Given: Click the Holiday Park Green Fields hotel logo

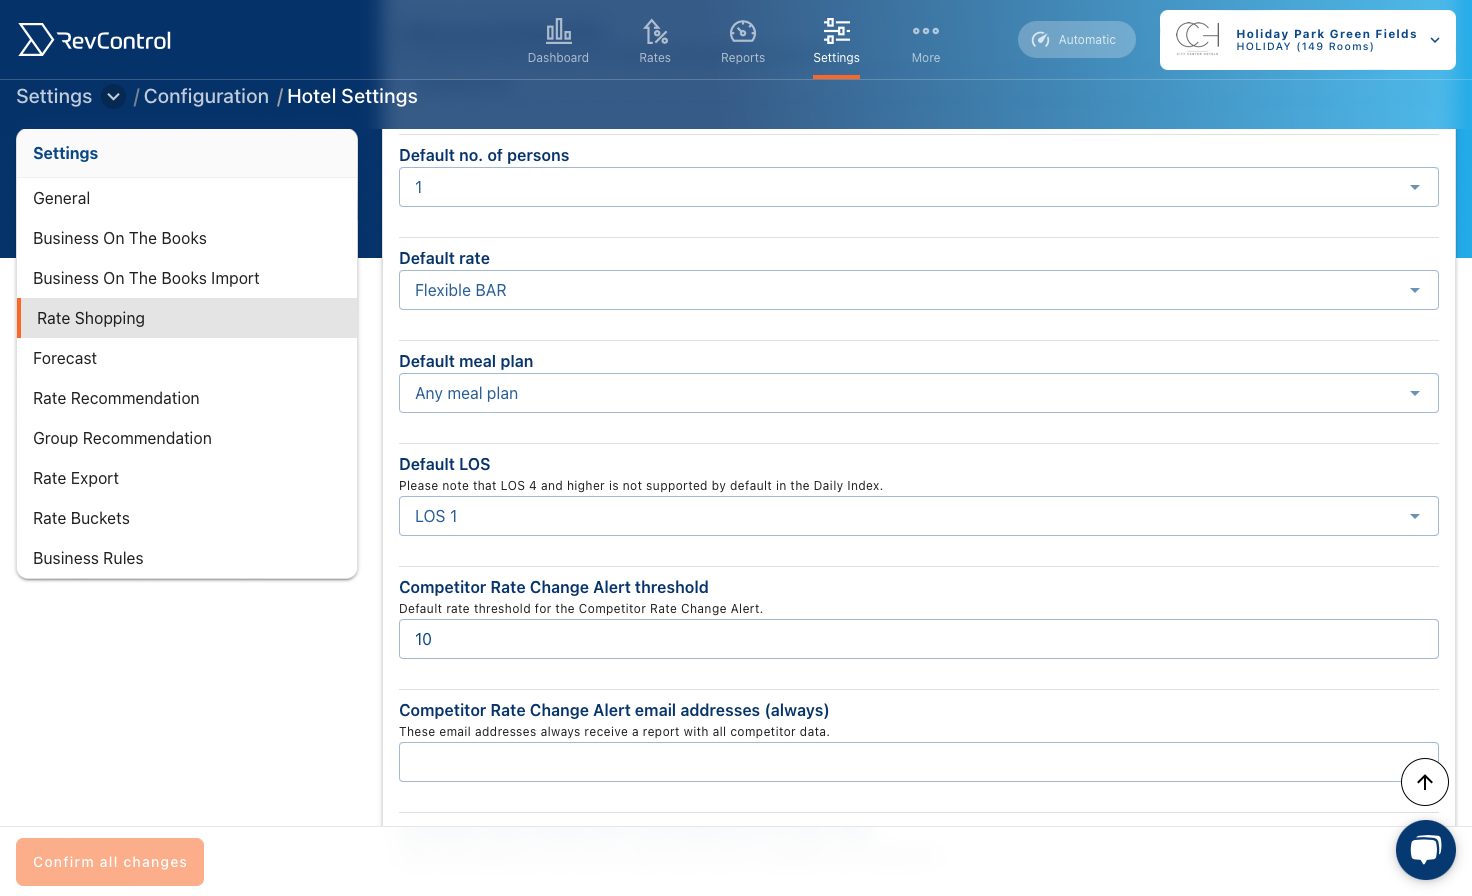Looking at the screenshot, I should click(x=1197, y=39).
